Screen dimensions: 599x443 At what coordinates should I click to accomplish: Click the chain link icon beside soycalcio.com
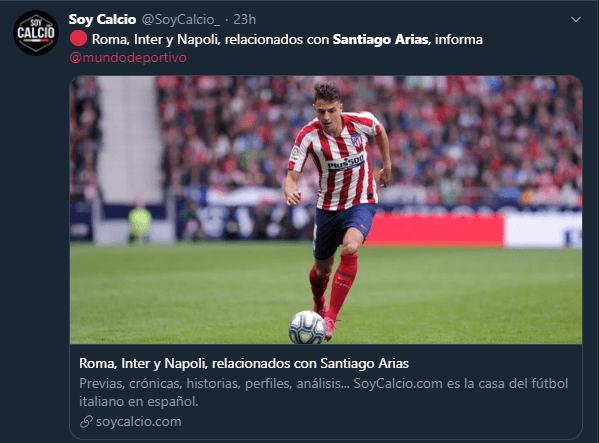tap(86, 422)
